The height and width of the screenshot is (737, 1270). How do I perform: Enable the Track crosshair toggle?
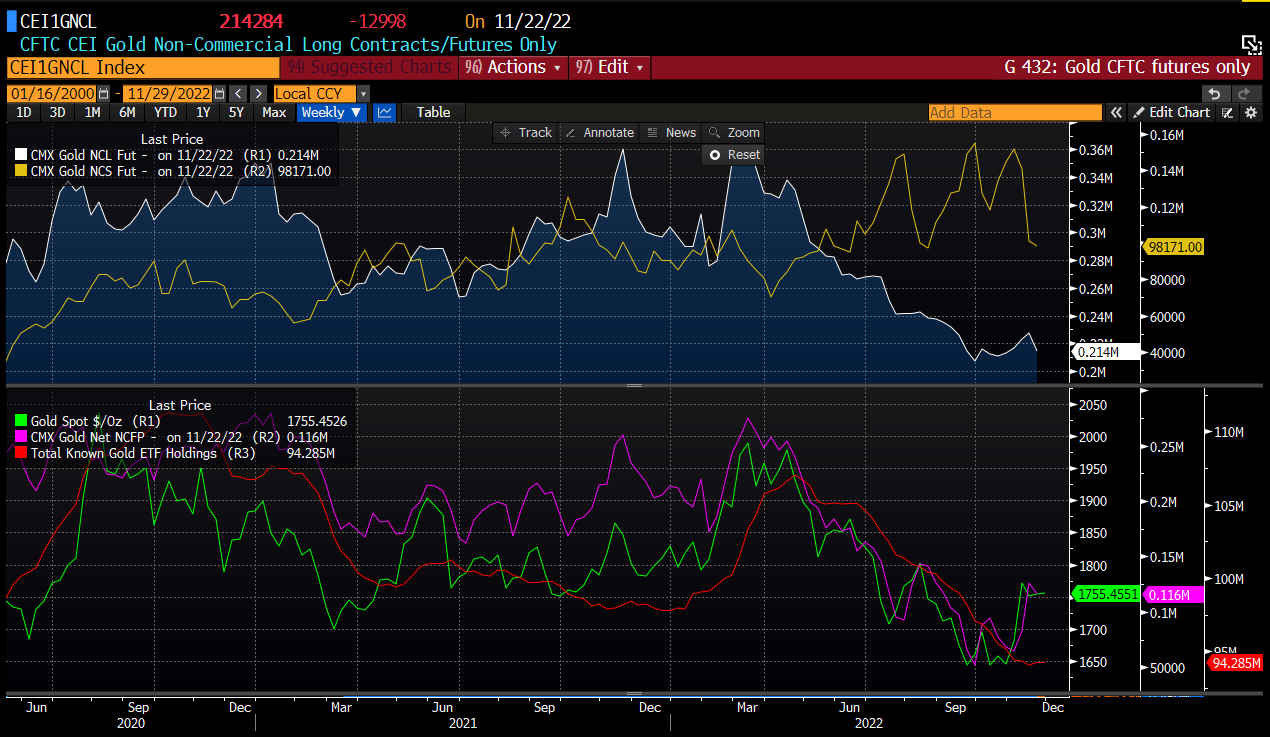pyautogui.click(x=526, y=132)
